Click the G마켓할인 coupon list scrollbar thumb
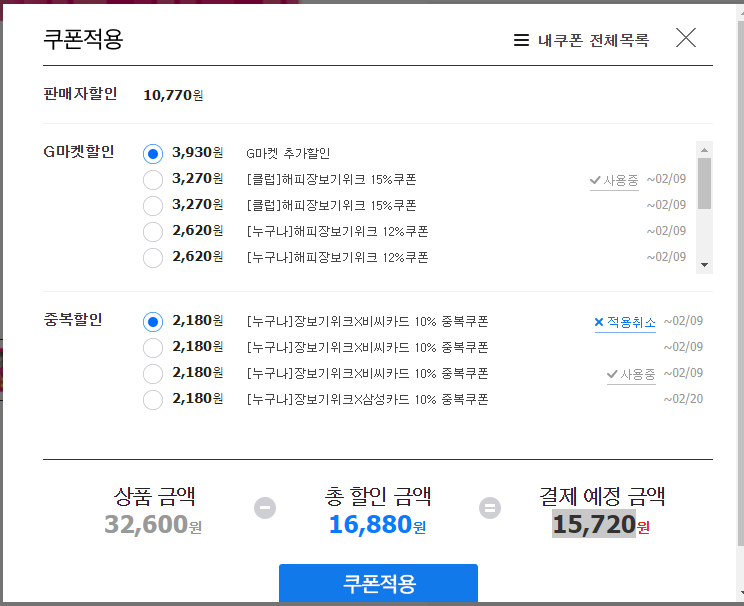The width and height of the screenshot is (744, 606). [705, 183]
